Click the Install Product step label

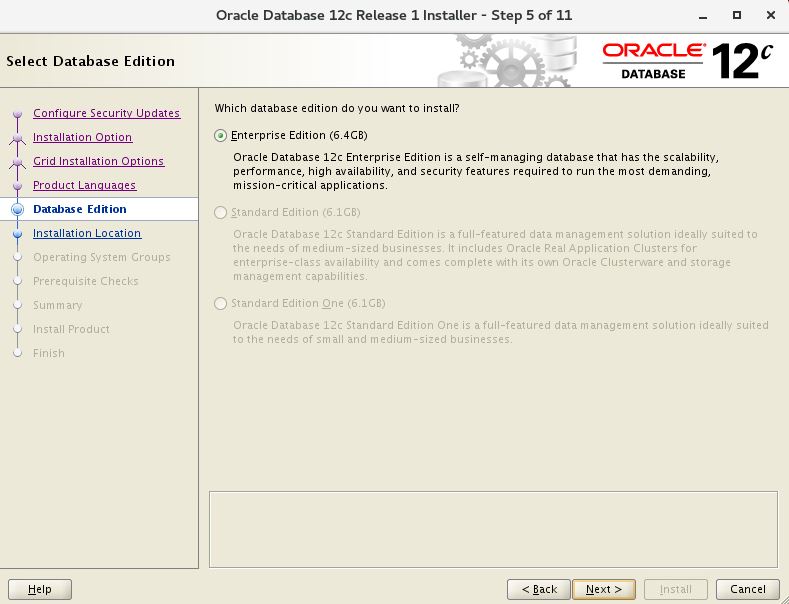point(71,329)
